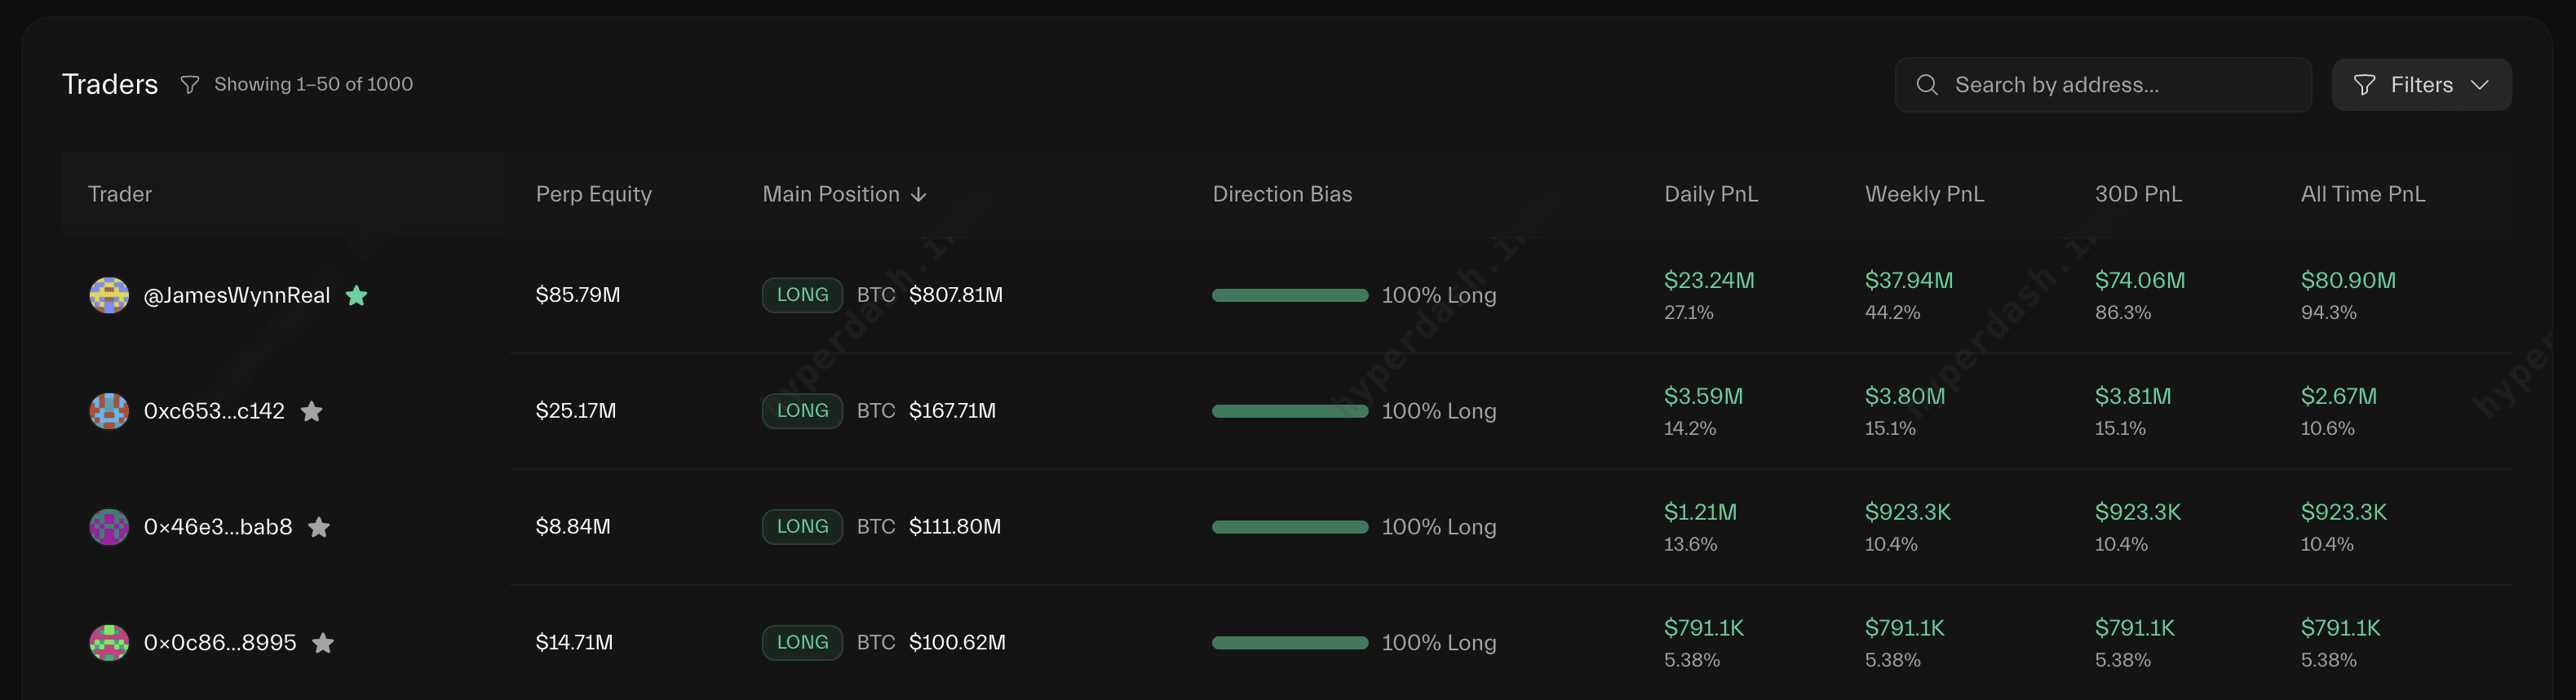Screen dimensions: 2576x700
Task: Click Direction Bias bar for 0xc653...c142
Action: [1290, 411]
